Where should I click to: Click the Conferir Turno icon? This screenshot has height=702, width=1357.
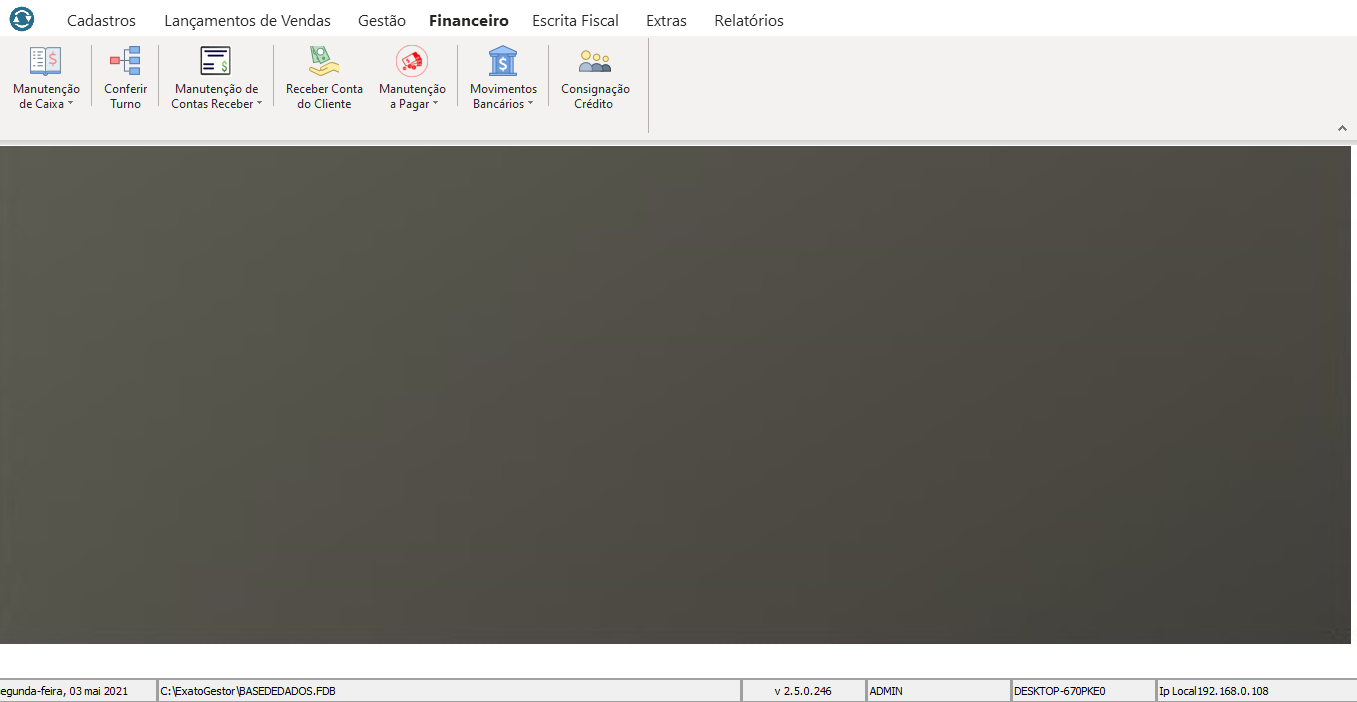click(125, 61)
